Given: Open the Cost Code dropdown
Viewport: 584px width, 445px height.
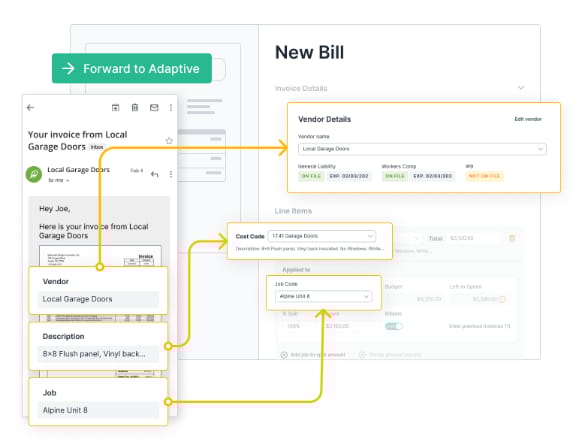Looking at the screenshot, I should [x=322, y=236].
